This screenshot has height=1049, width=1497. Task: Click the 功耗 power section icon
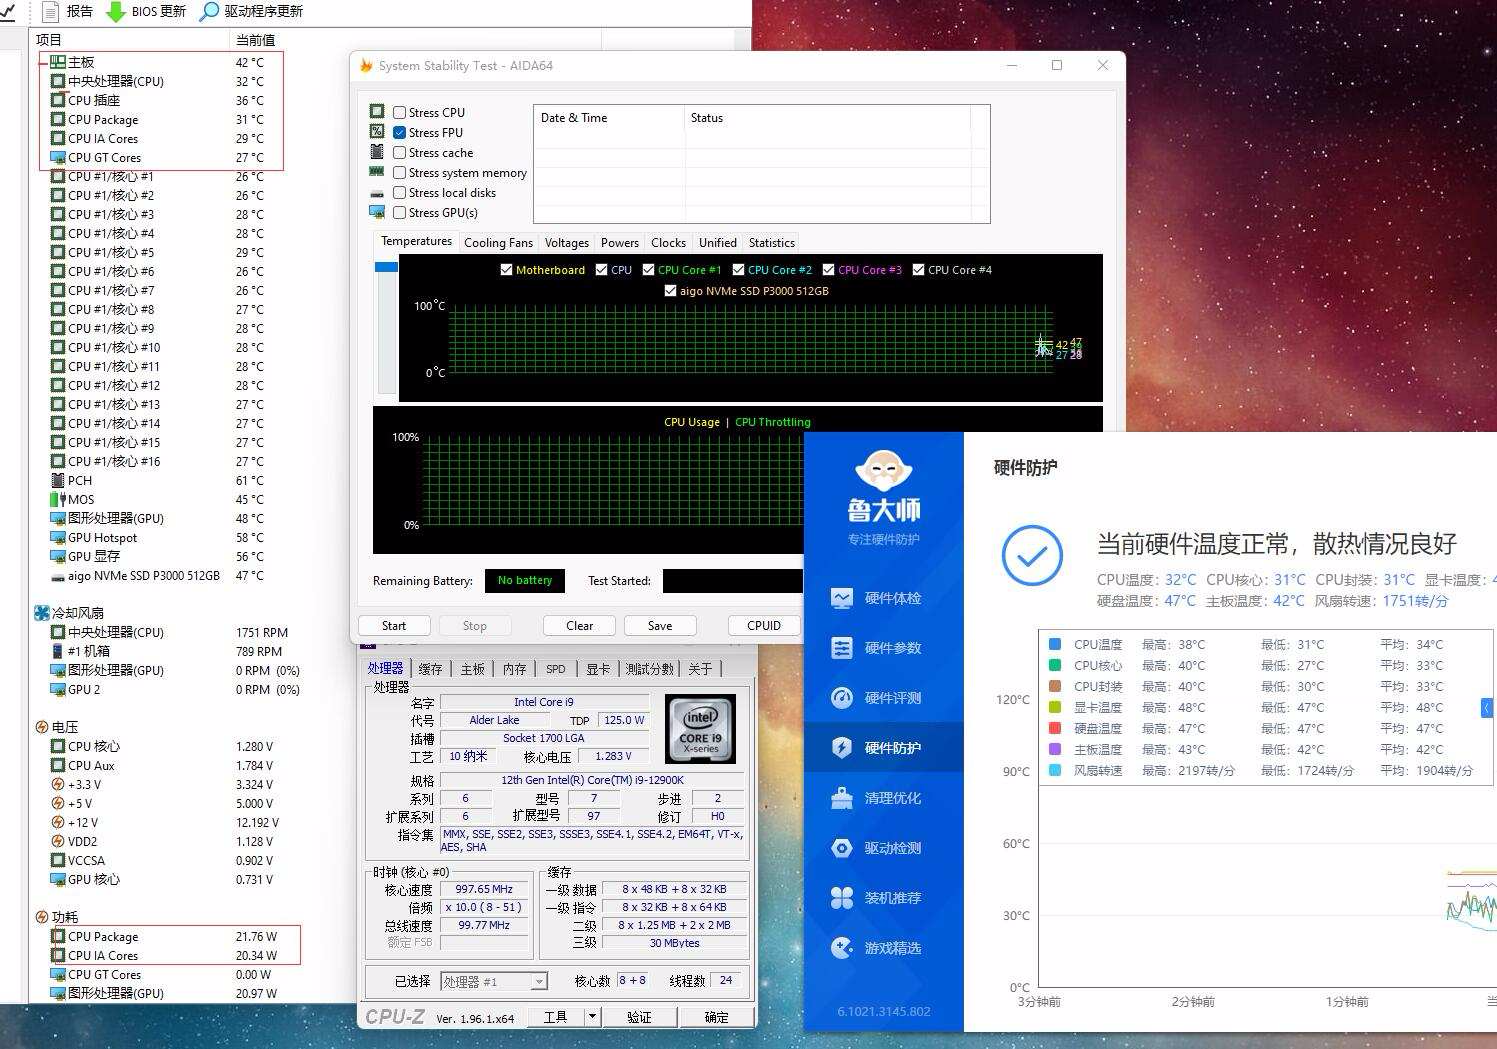click(42, 917)
